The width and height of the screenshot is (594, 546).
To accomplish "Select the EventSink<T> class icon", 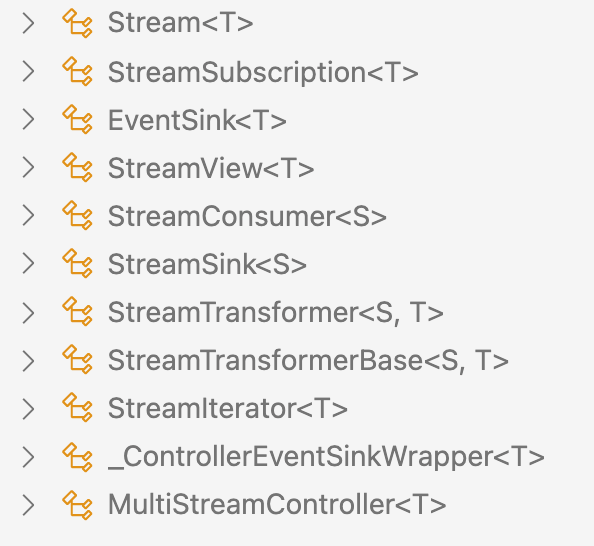I will [x=77, y=120].
